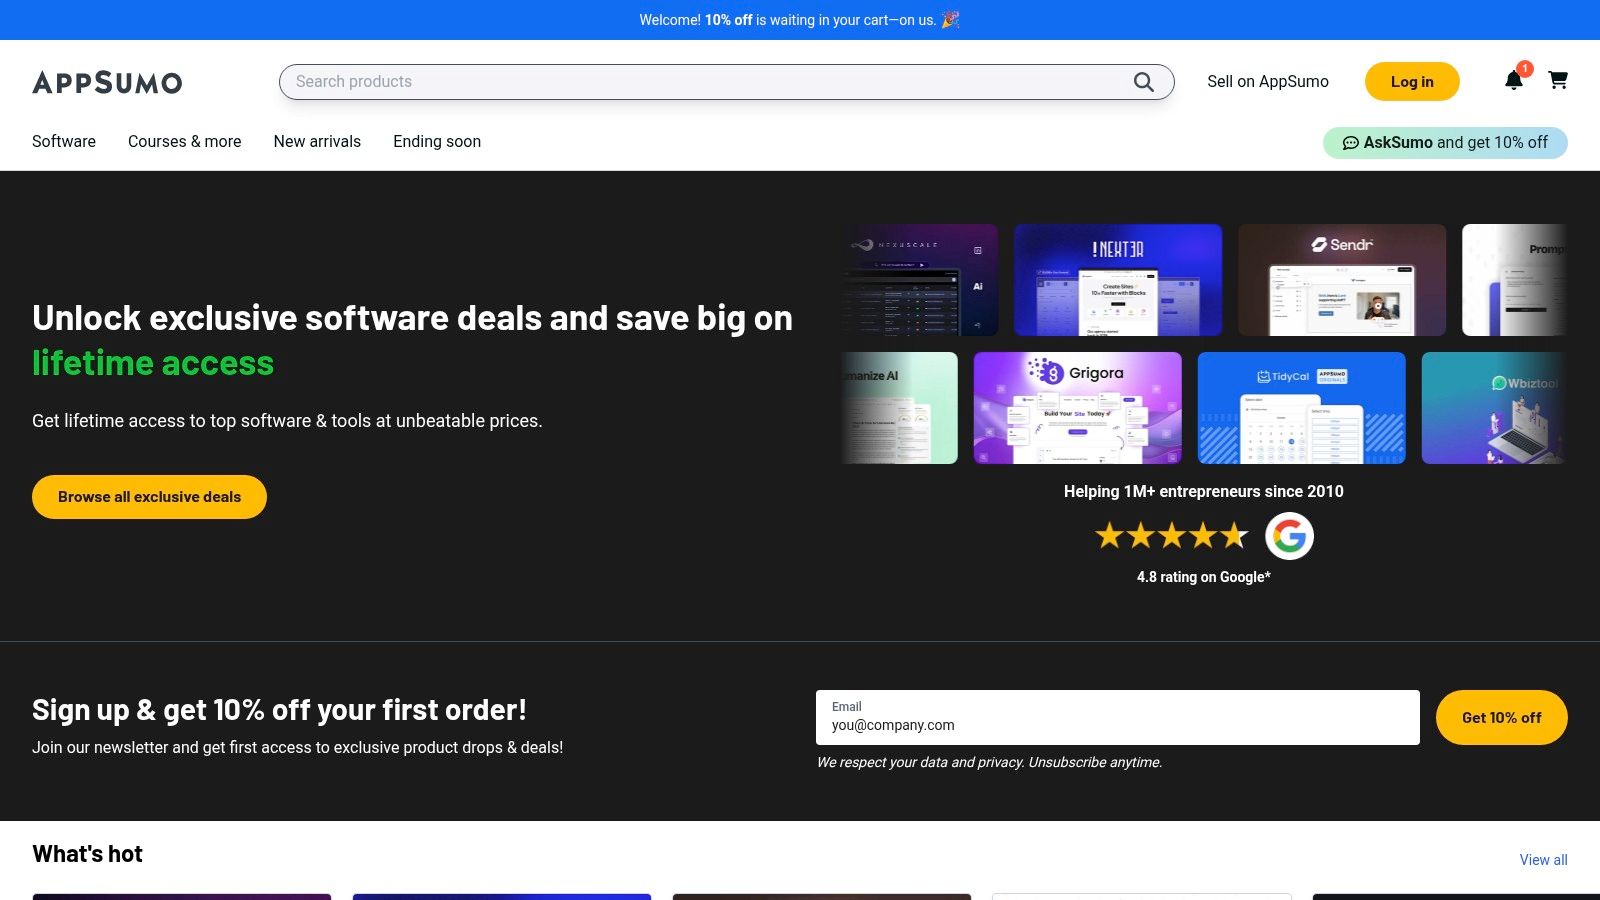Click Helping 1M+ entrepreneurs since 2010 text
Viewport: 1600px width, 900px height.
pyautogui.click(x=1204, y=491)
